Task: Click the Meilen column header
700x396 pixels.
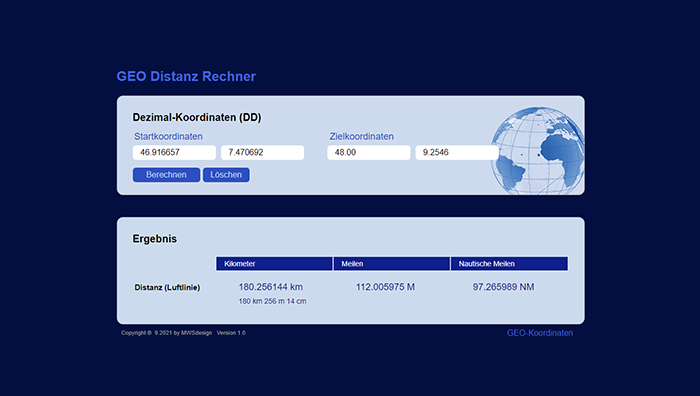Action: click(x=392, y=263)
